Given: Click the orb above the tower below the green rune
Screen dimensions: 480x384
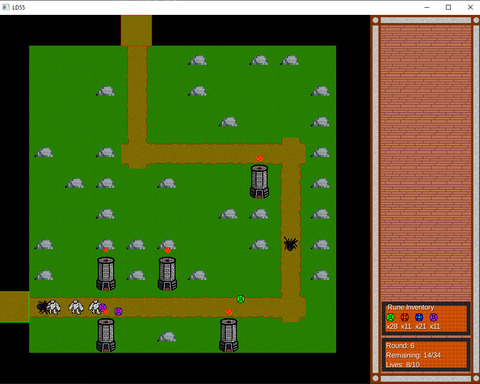Looking at the screenshot, I should click(x=229, y=312).
